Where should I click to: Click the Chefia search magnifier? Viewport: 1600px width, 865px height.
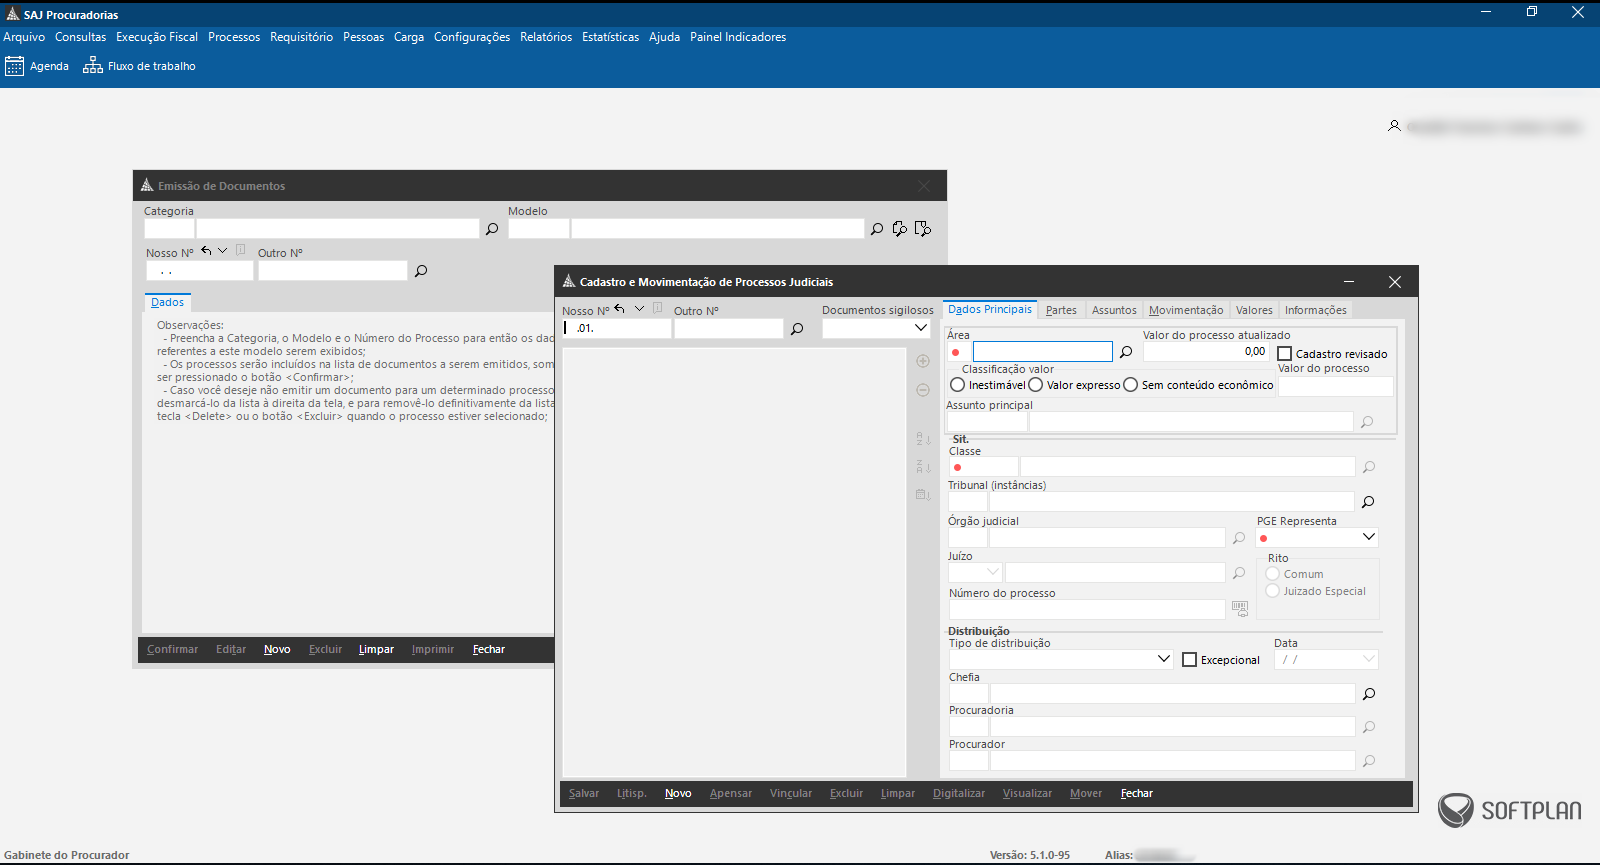1369,694
